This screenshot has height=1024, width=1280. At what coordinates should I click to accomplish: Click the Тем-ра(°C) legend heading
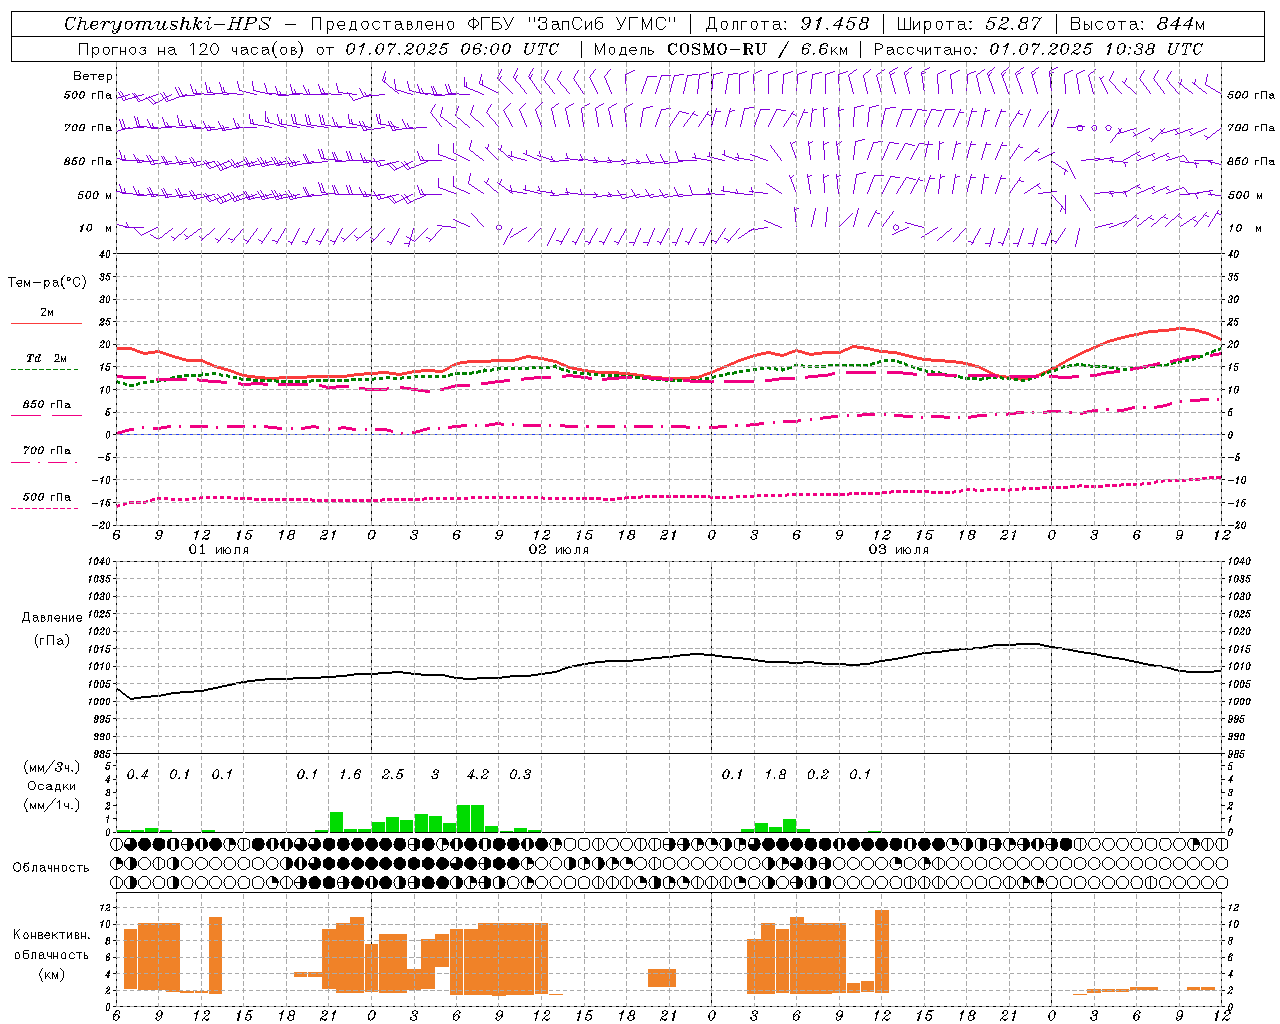click(47, 283)
